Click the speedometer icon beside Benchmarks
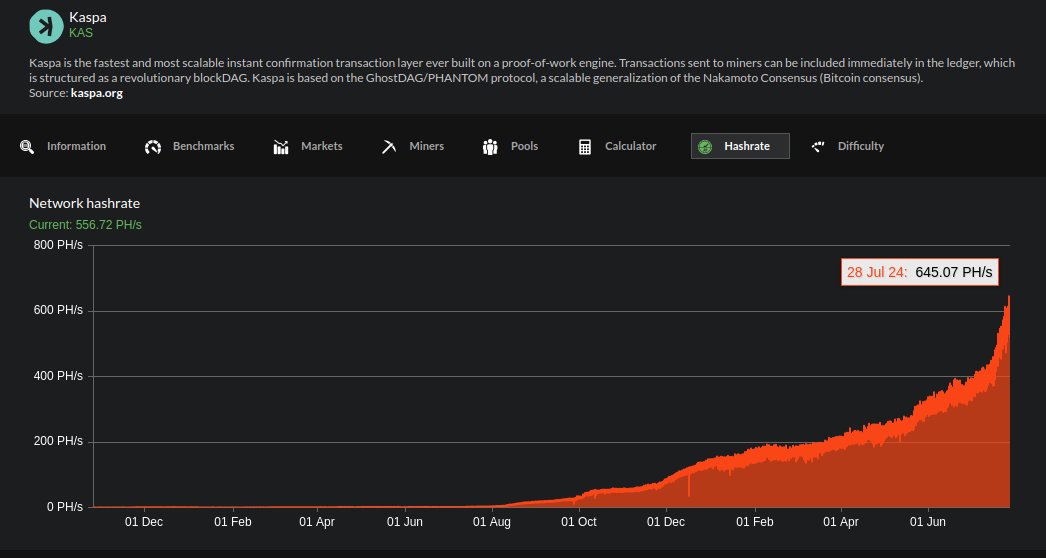Viewport: 1046px width, 558px height. pyautogui.click(x=153, y=147)
